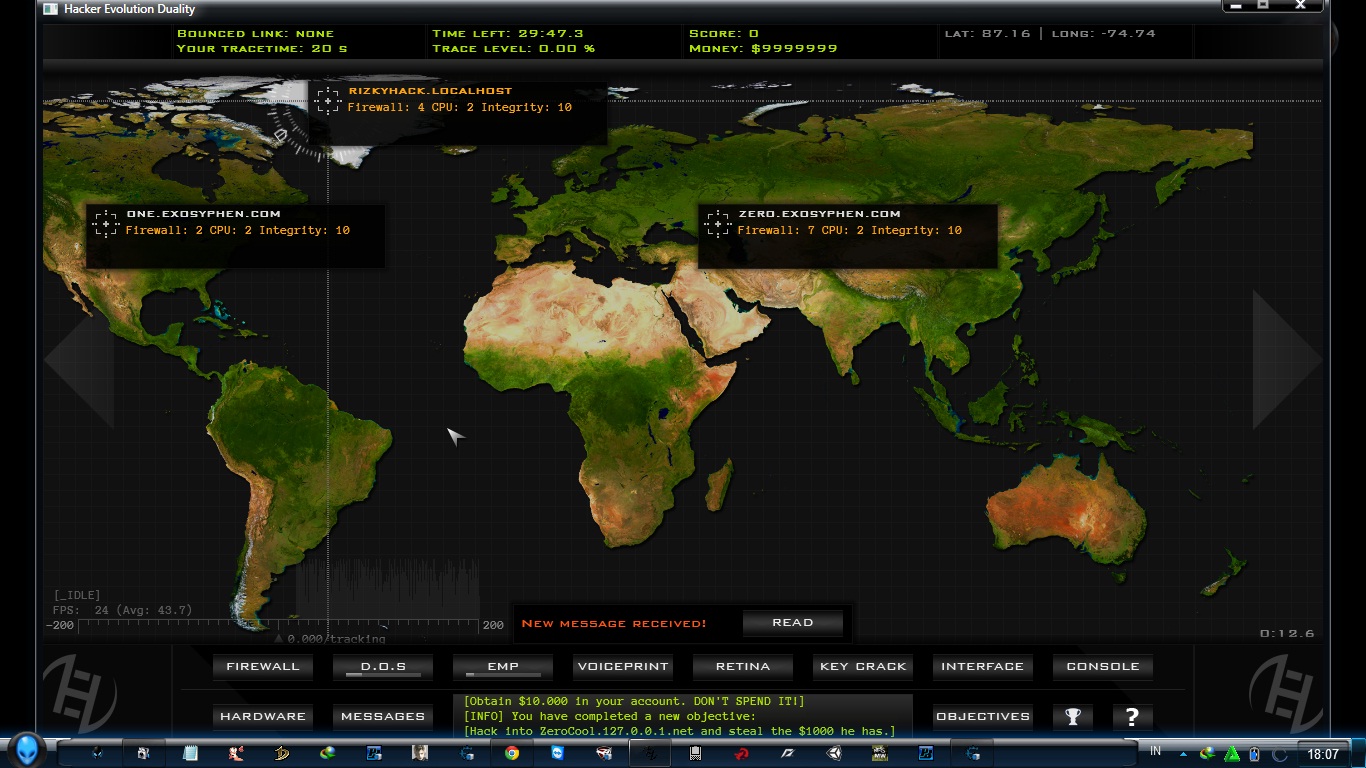Pan map left with the large left arrow
This screenshot has width=1366, height=768.
[78, 359]
